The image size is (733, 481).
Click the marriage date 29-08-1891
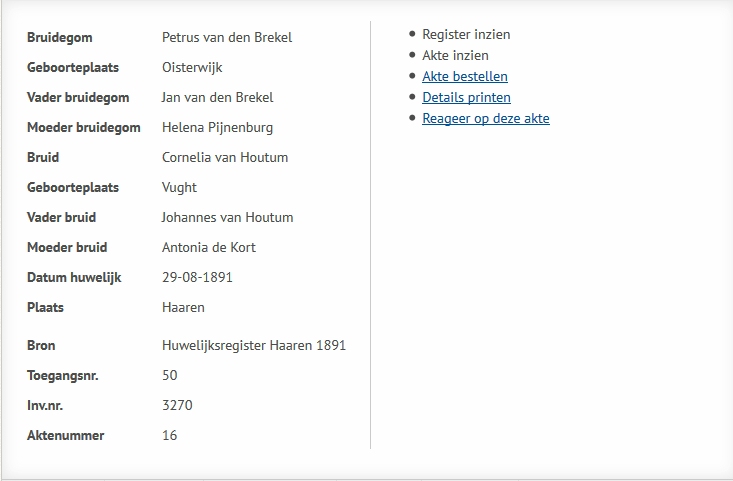pyautogui.click(x=197, y=277)
